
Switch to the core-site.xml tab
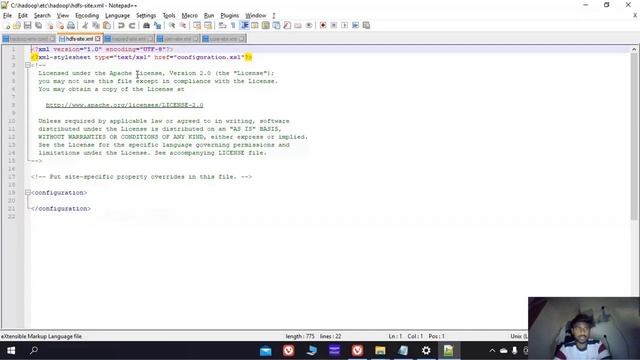click(x=223, y=39)
